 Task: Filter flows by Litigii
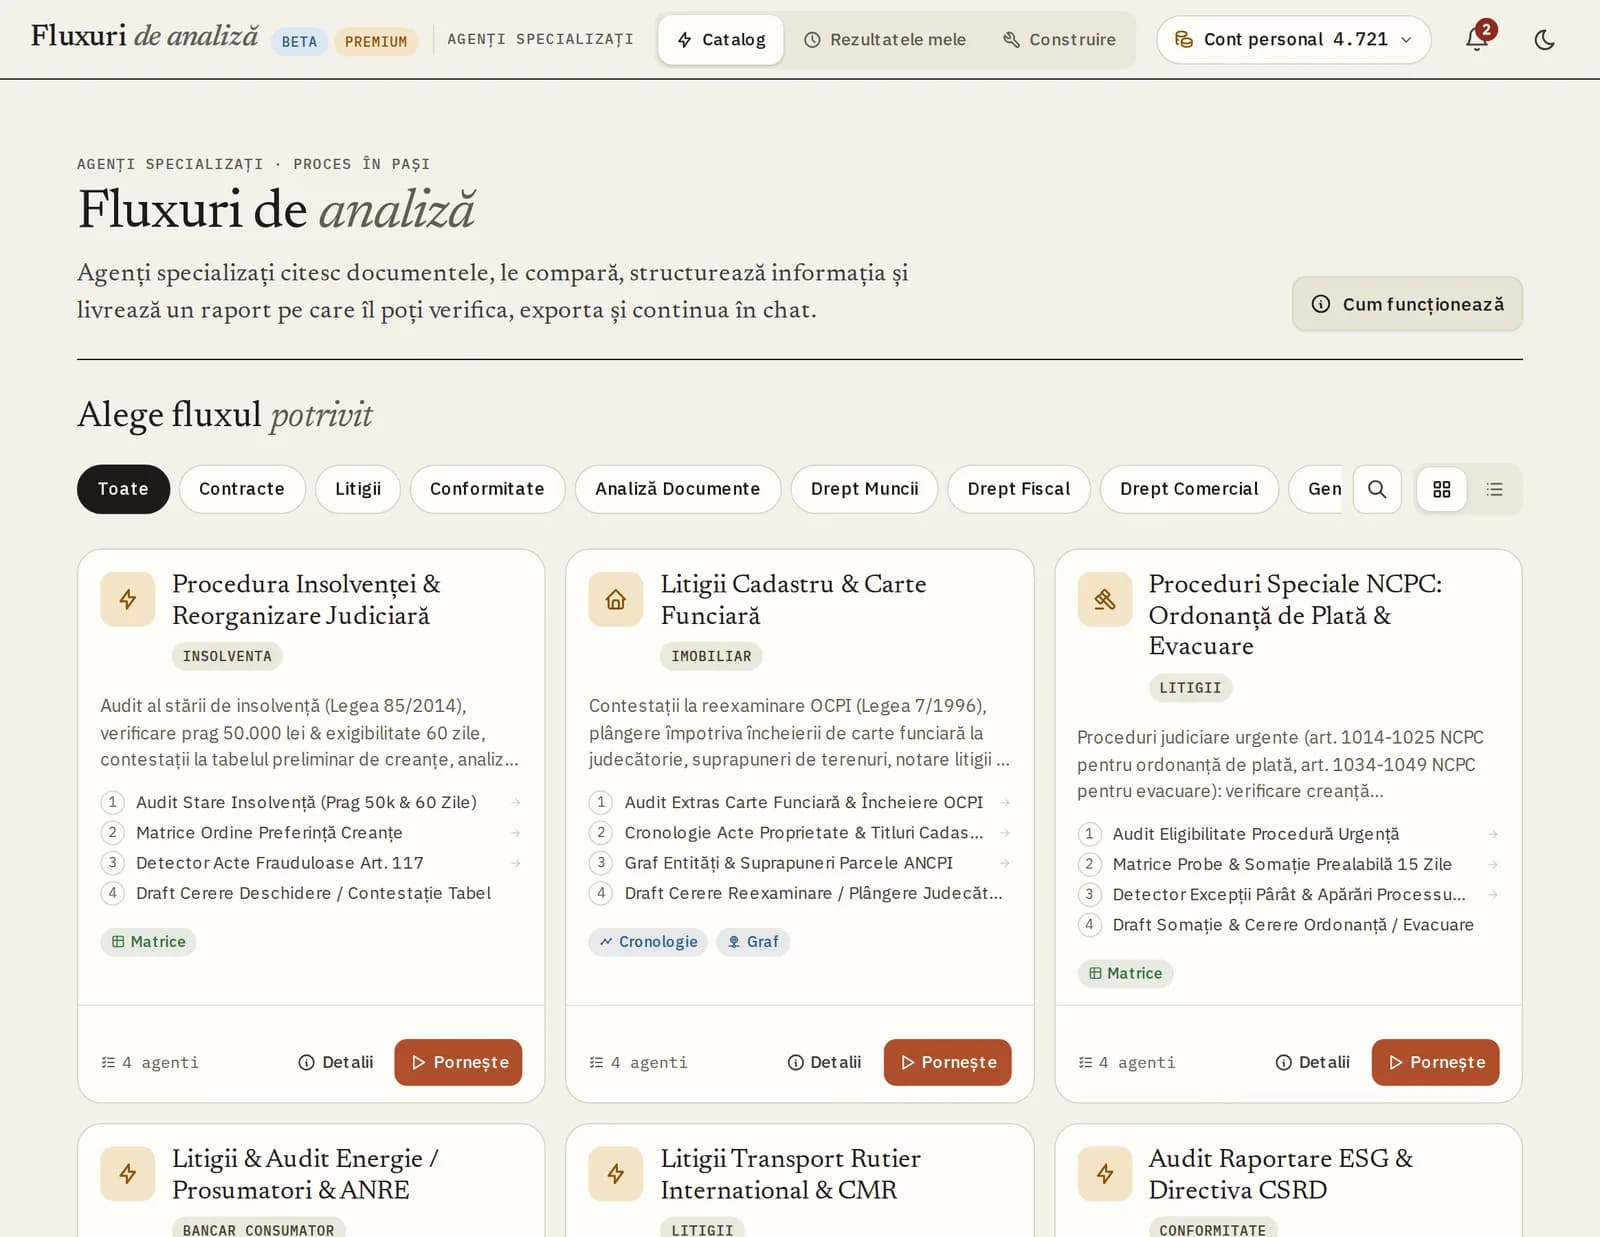358,489
